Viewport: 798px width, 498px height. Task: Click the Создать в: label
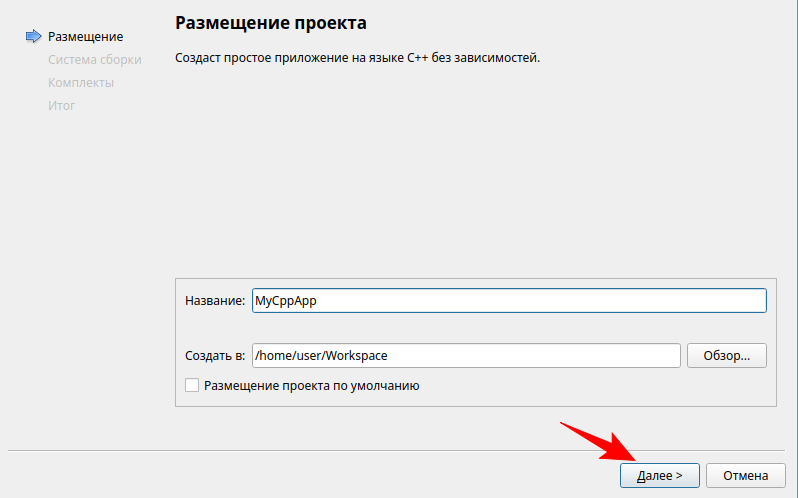click(x=214, y=356)
